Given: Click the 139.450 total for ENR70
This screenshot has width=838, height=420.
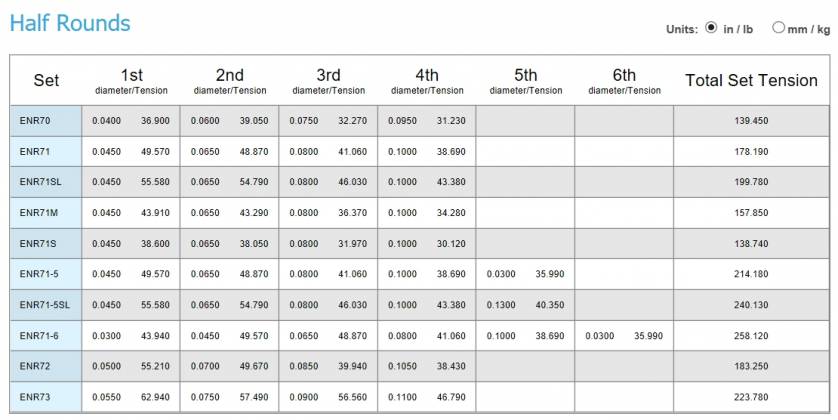Looking at the screenshot, I should 751,121.
